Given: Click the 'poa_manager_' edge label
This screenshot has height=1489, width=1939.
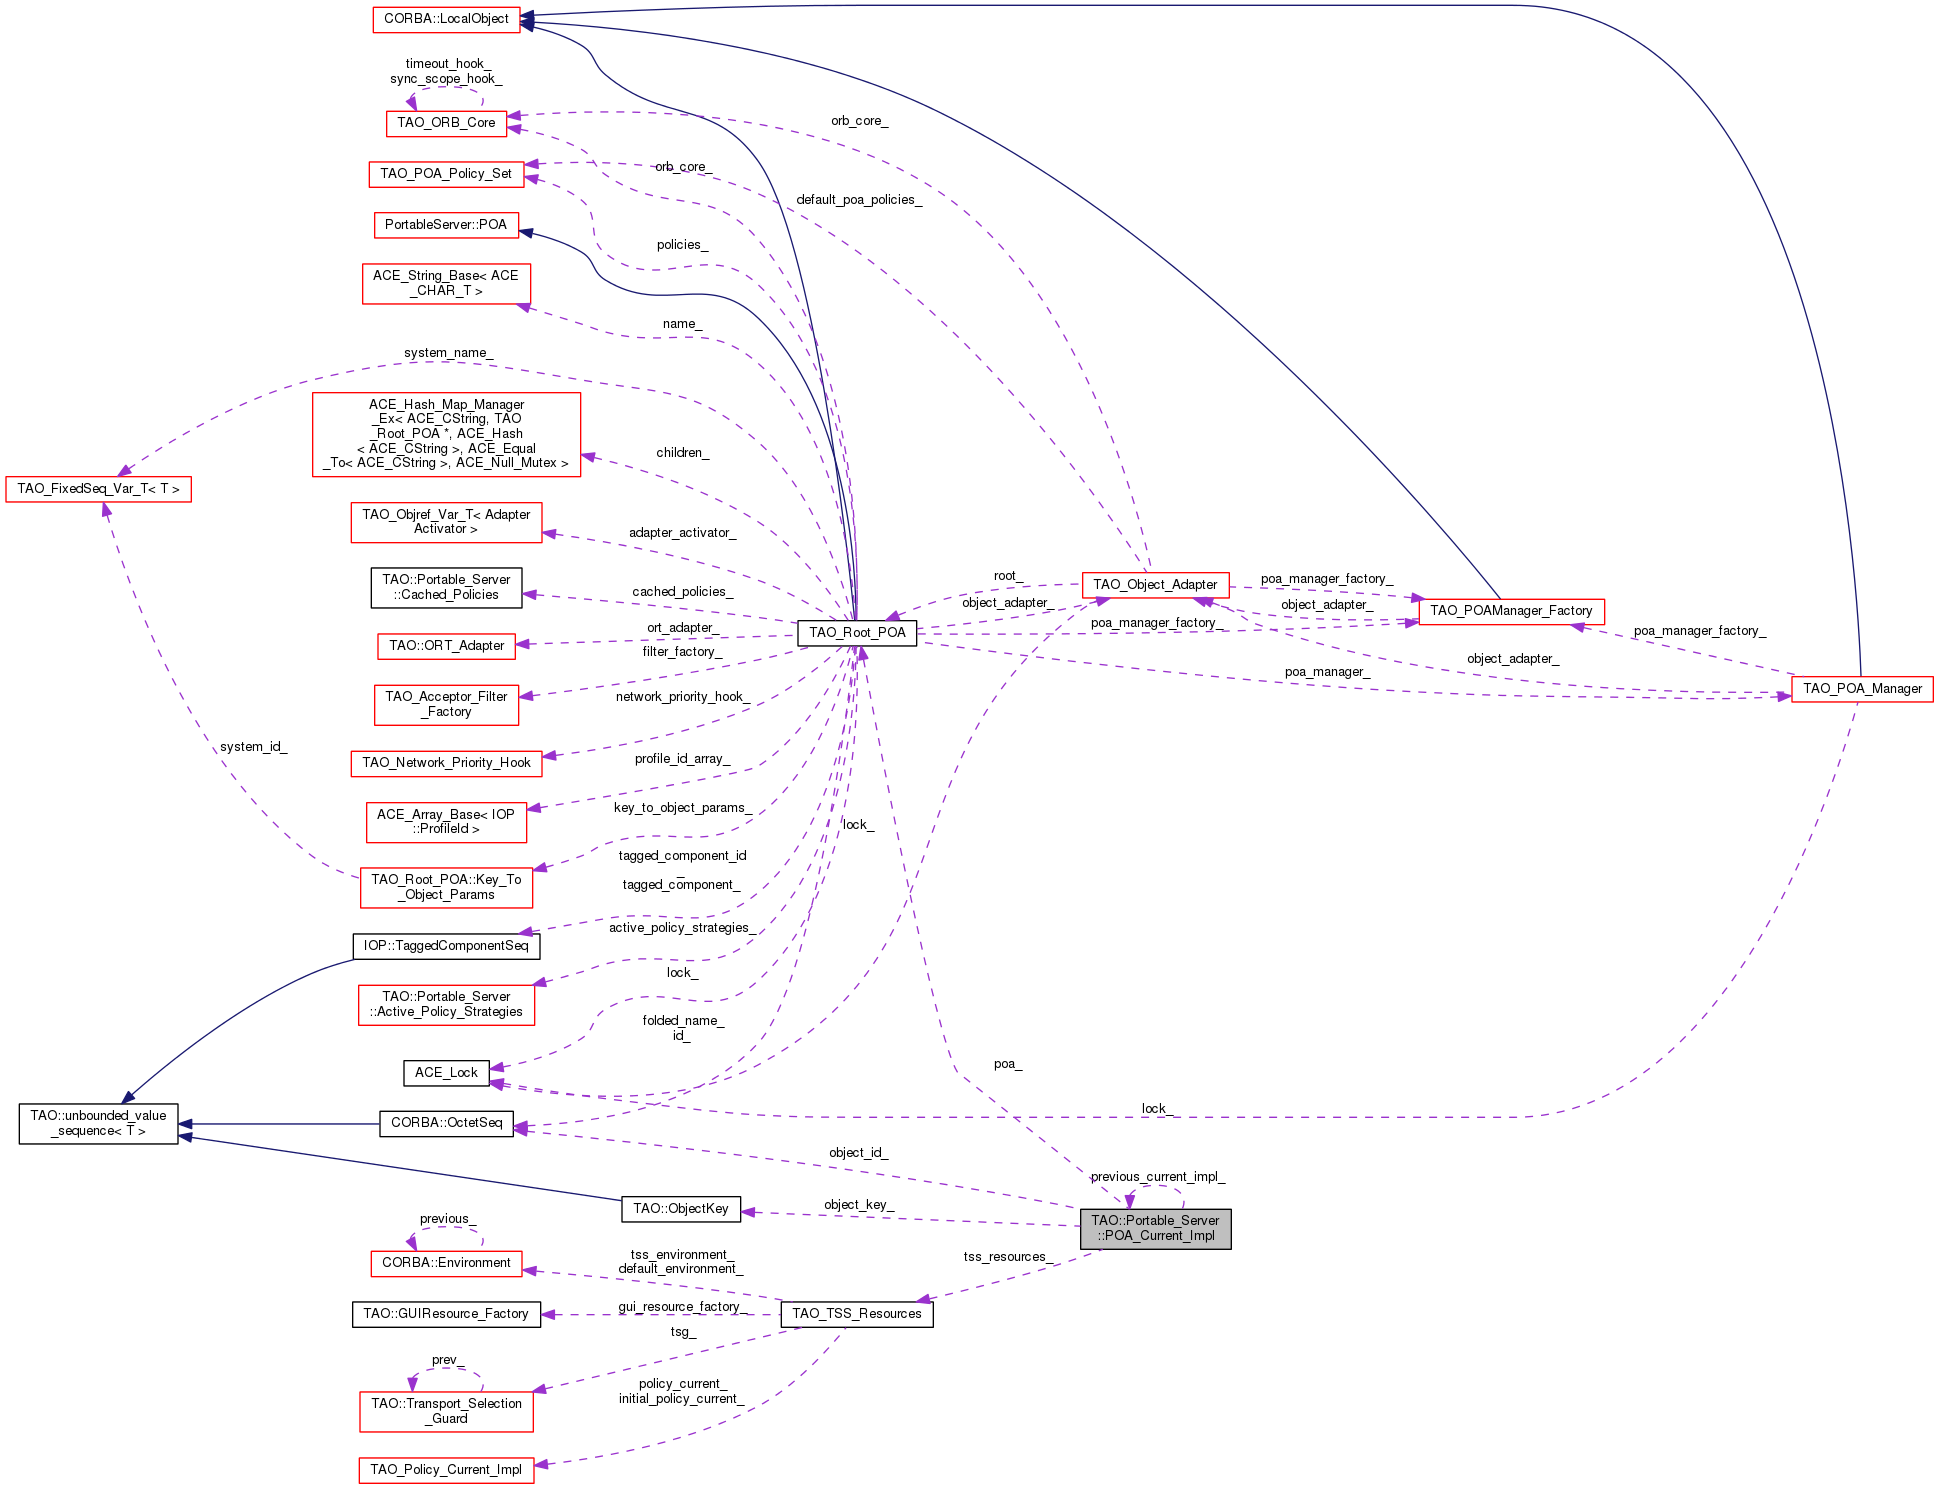Looking at the screenshot, I should [1327, 672].
